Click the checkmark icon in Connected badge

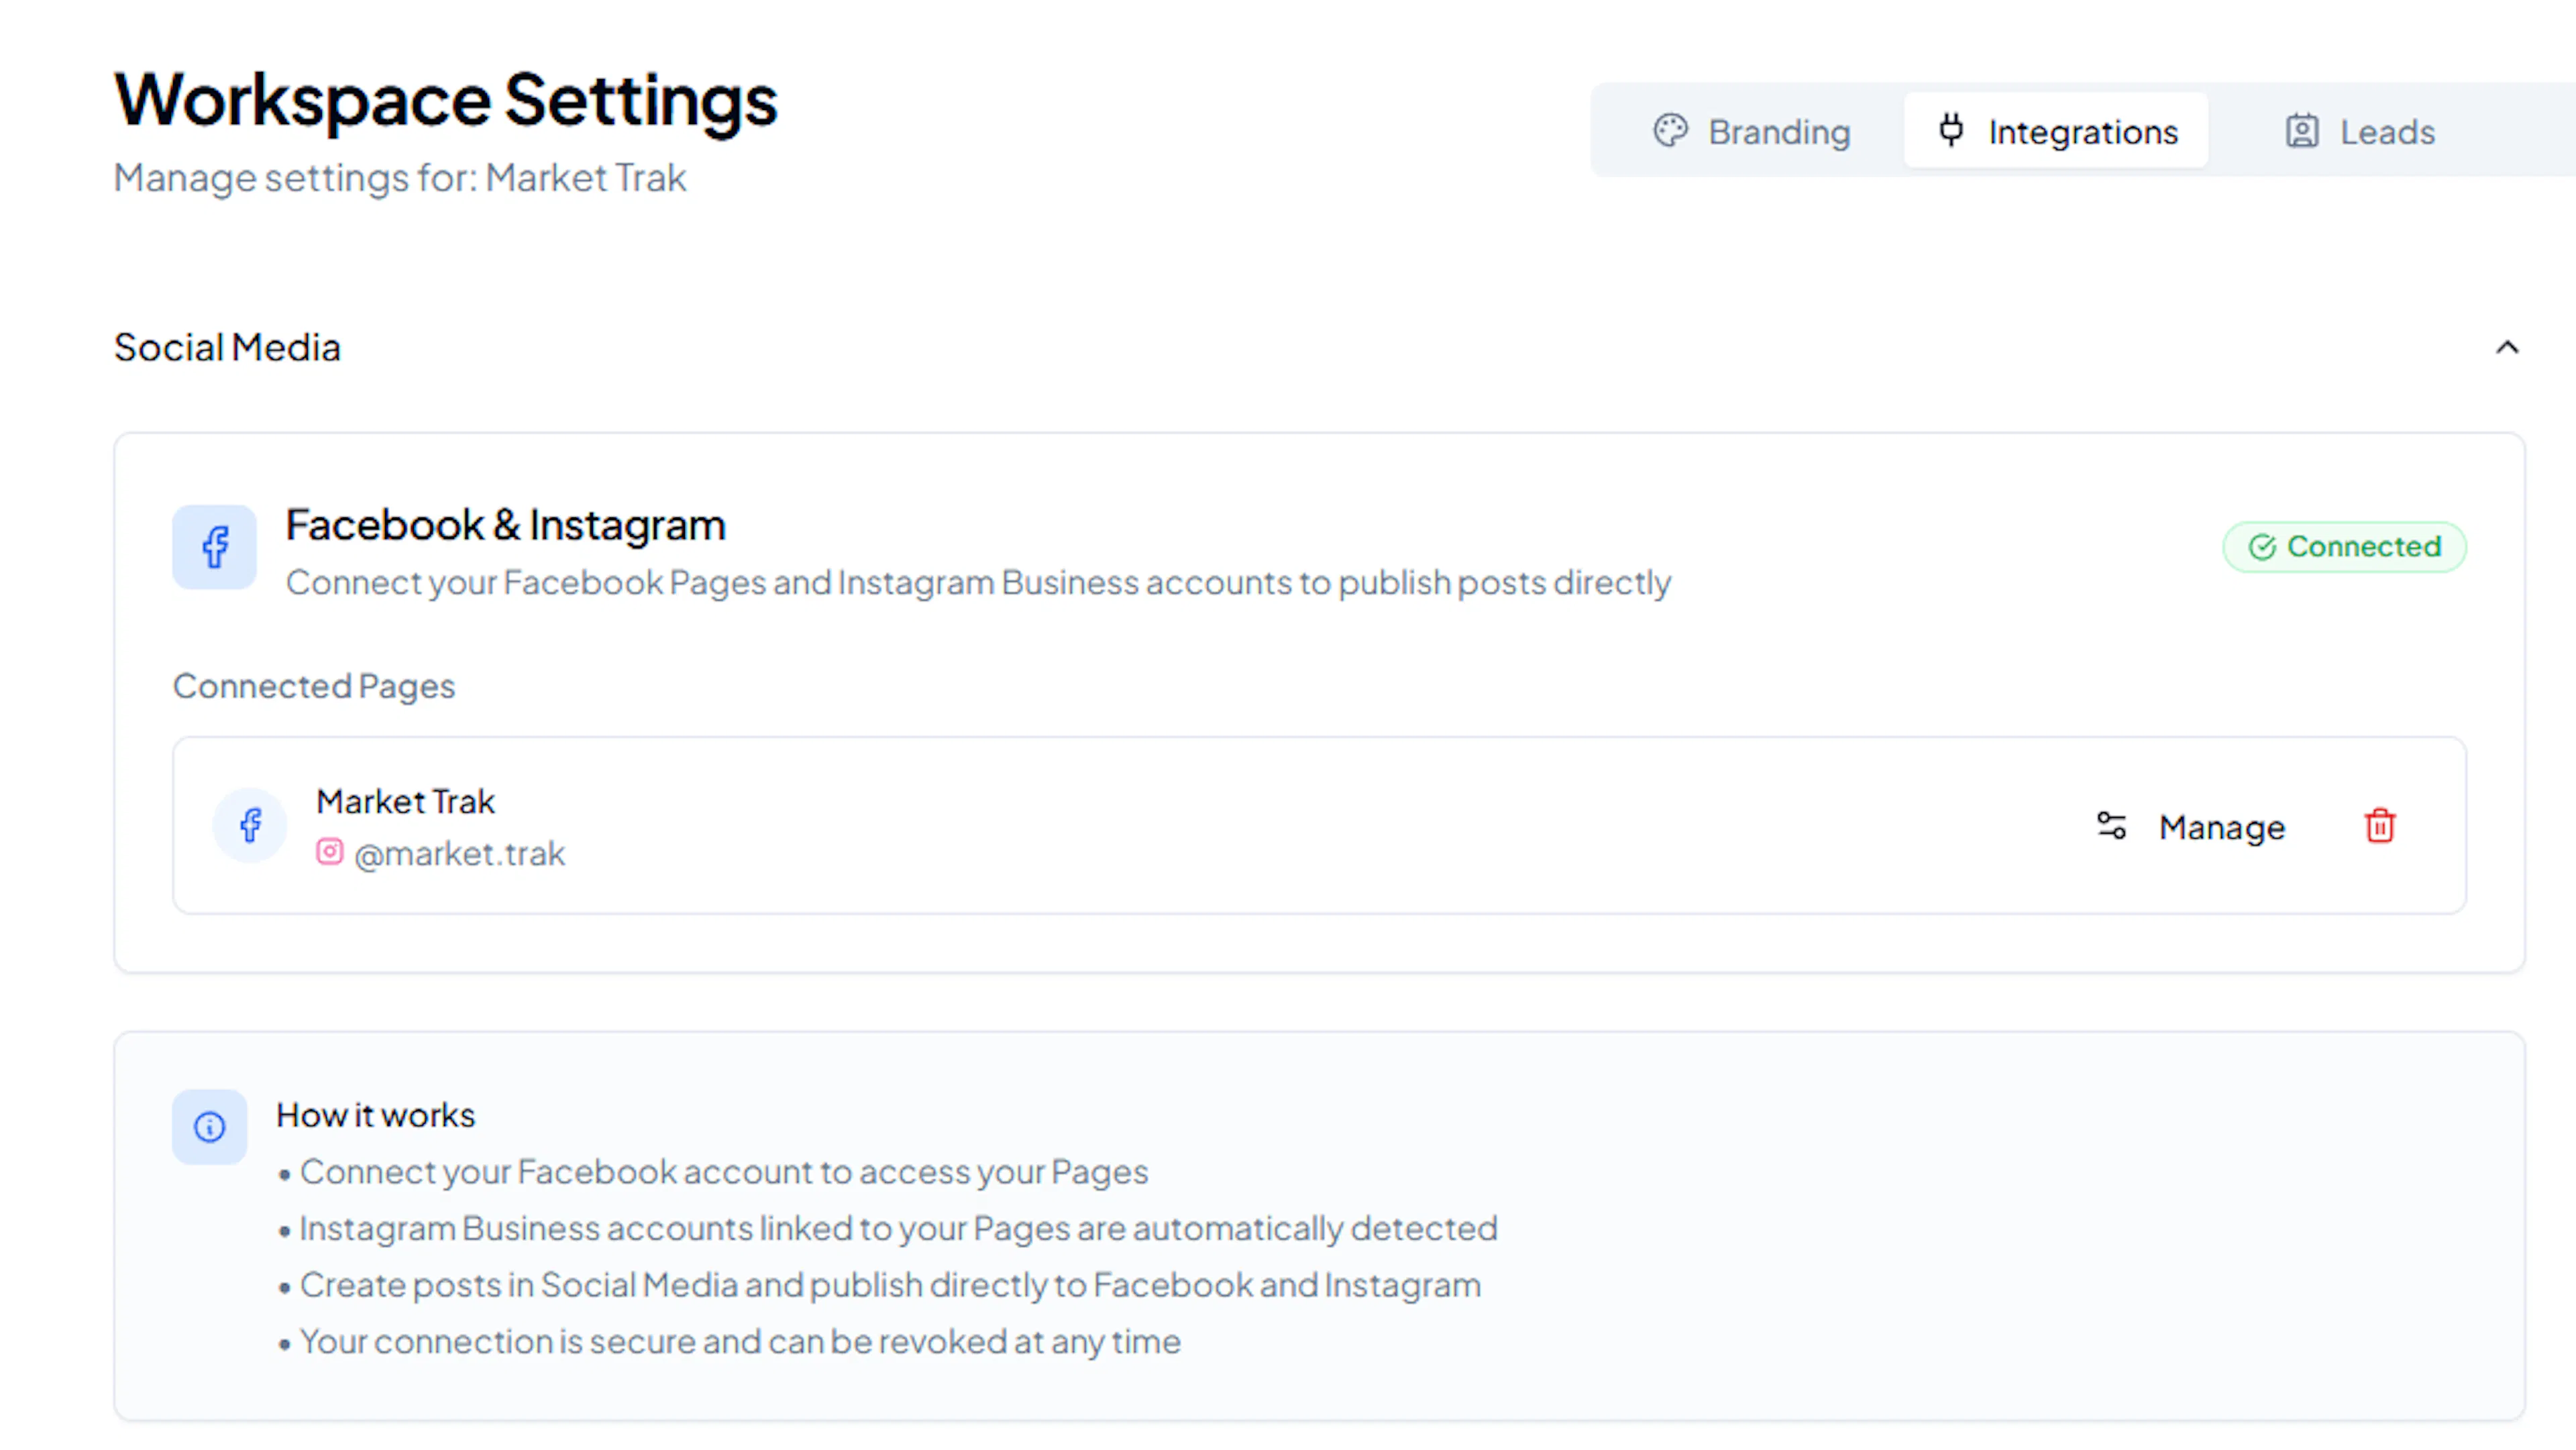2262,547
